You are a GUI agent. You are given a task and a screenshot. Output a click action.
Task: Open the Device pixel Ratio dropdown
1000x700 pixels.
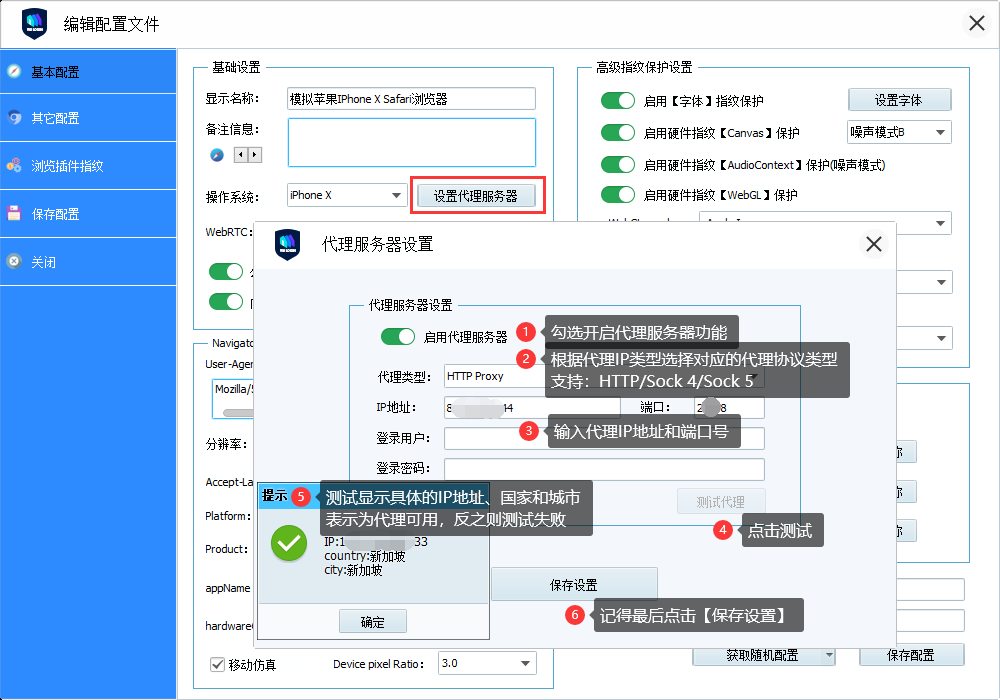click(x=486, y=663)
